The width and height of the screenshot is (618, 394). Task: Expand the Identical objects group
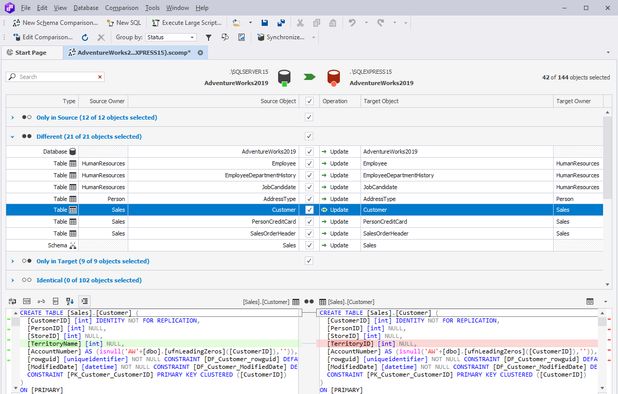tap(13, 280)
